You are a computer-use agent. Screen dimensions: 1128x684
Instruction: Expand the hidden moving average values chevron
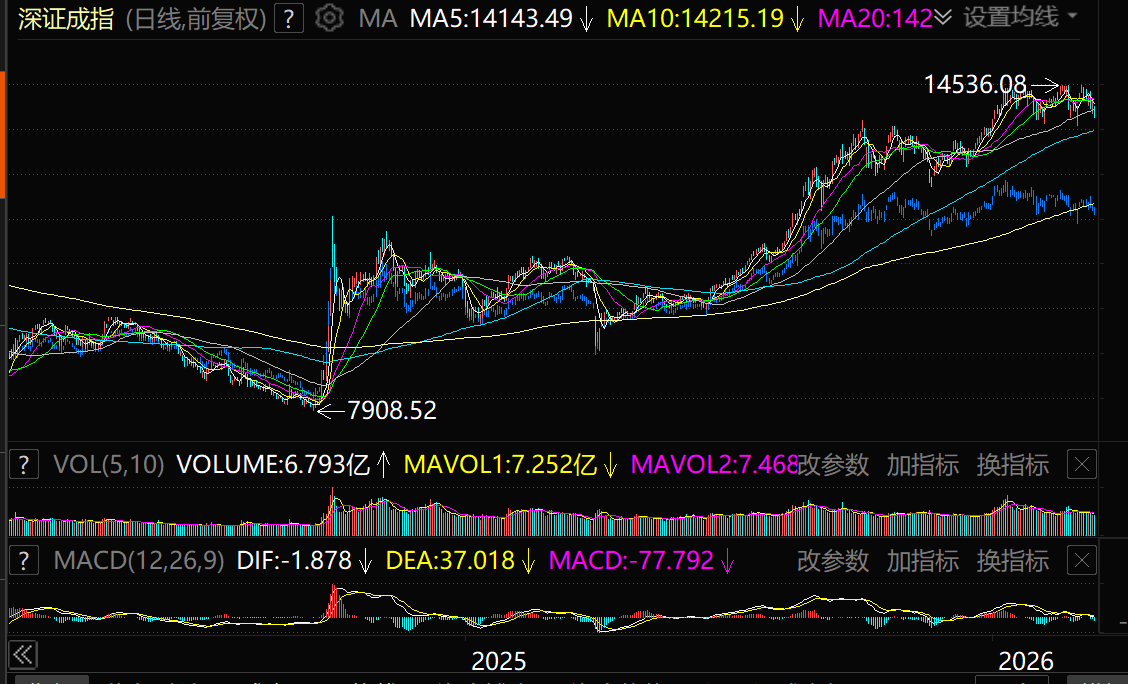pyautogui.click(x=943, y=17)
